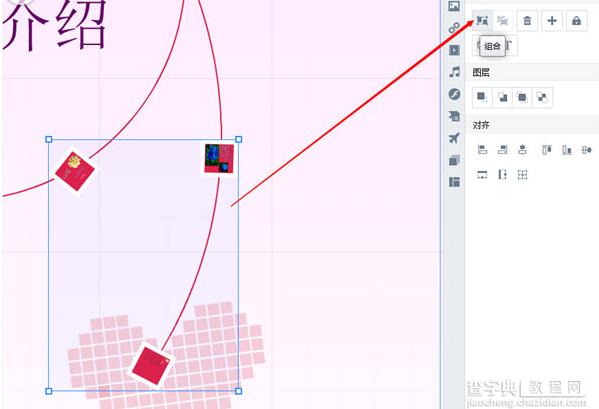Viewport: 599px width, 409px height.
Task: Click the checkered fourth 图层 icon
Action: 542,97
